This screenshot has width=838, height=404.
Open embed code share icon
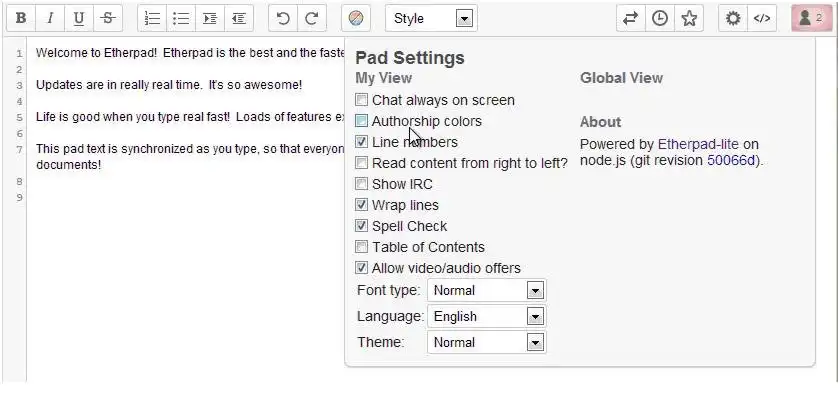coord(762,18)
